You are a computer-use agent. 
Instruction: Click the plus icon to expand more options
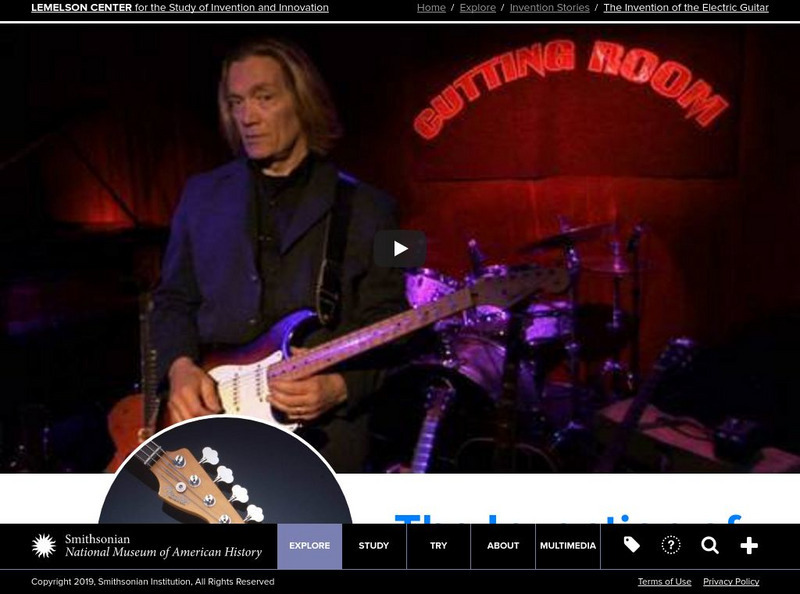(747, 546)
